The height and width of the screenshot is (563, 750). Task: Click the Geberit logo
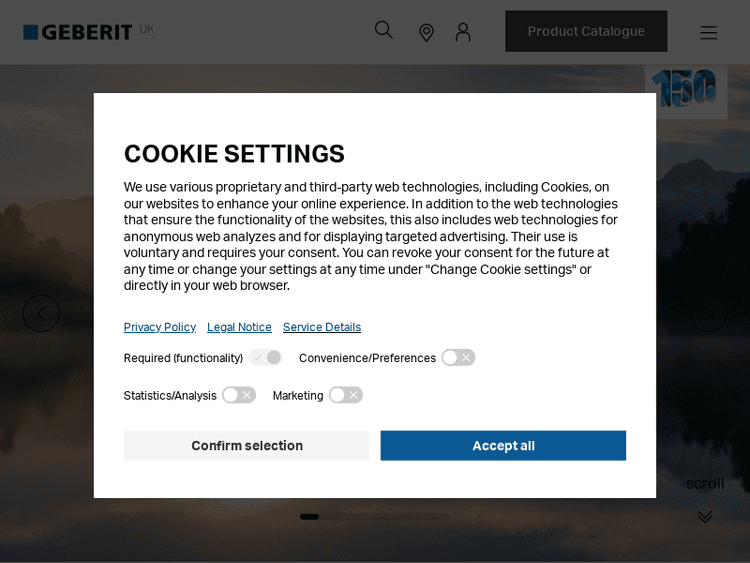(78, 32)
